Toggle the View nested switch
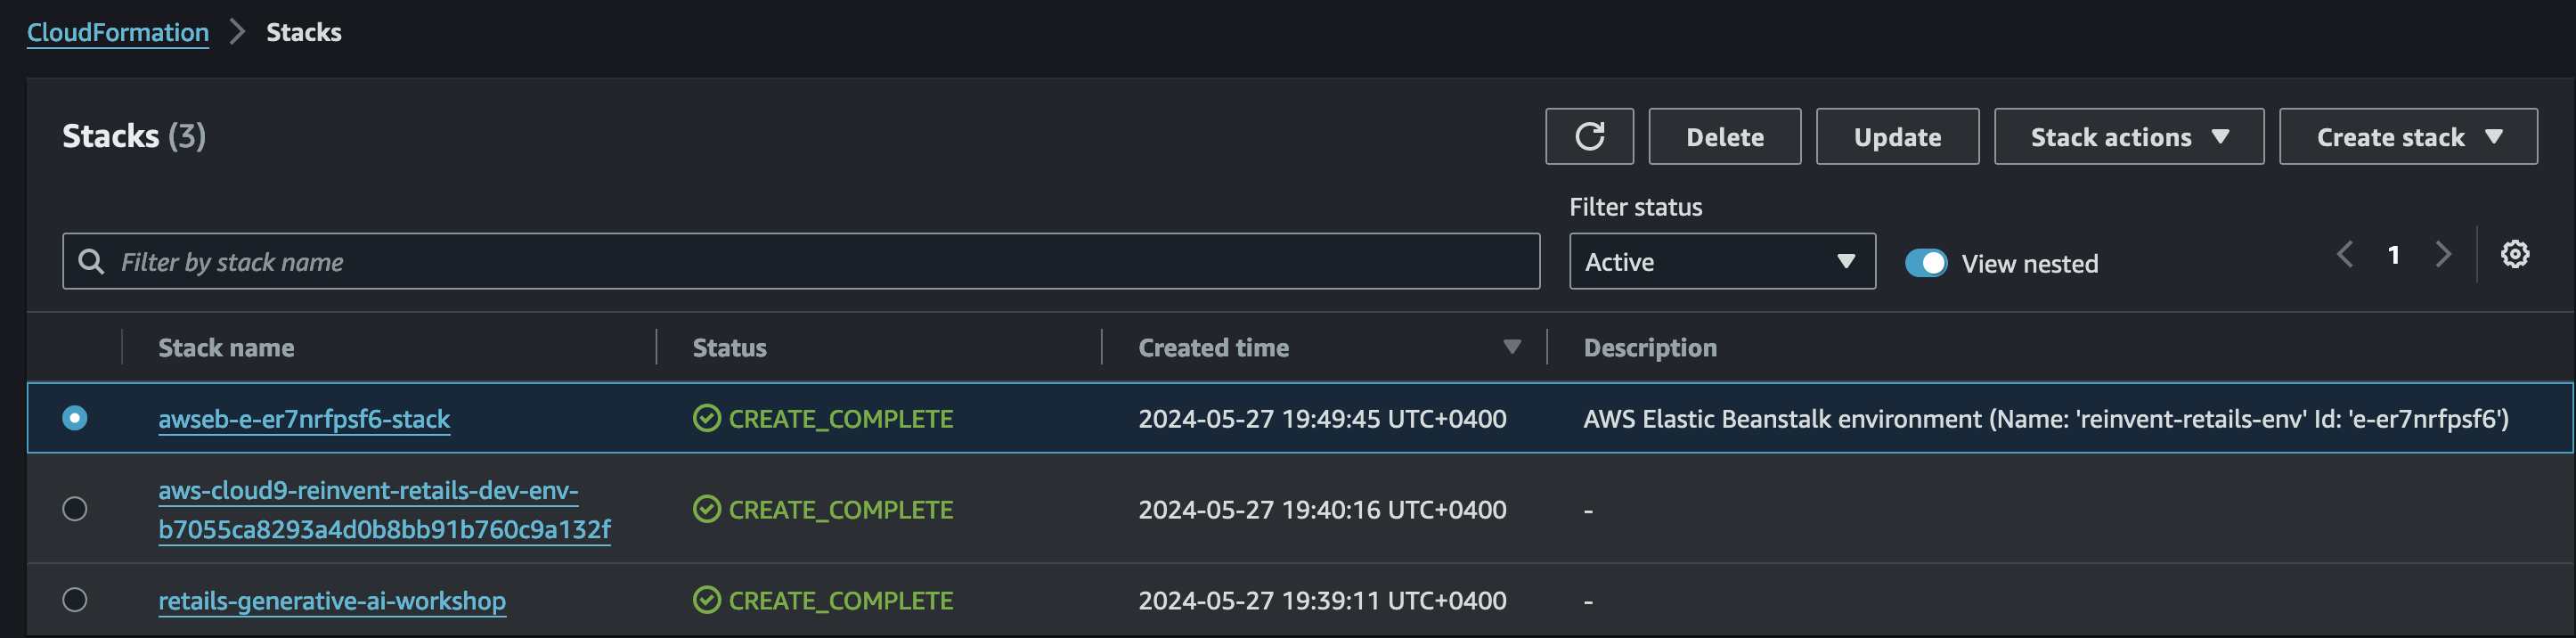Image resolution: width=2576 pixels, height=638 pixels. click(x=1925, y=263)
